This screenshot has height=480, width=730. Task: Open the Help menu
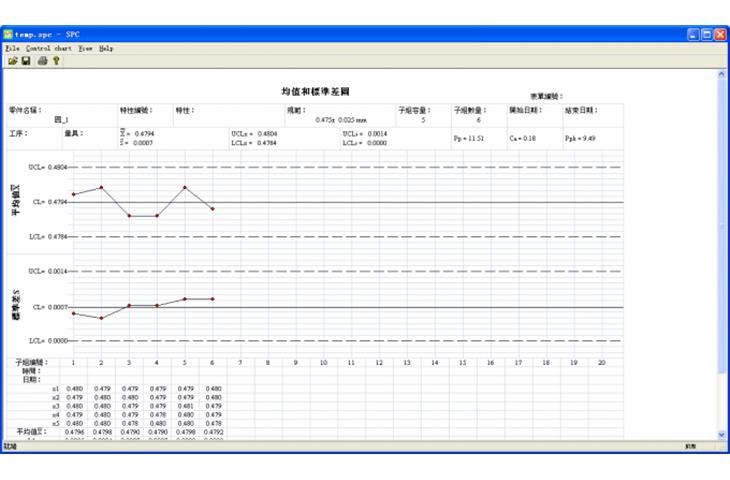106,48
